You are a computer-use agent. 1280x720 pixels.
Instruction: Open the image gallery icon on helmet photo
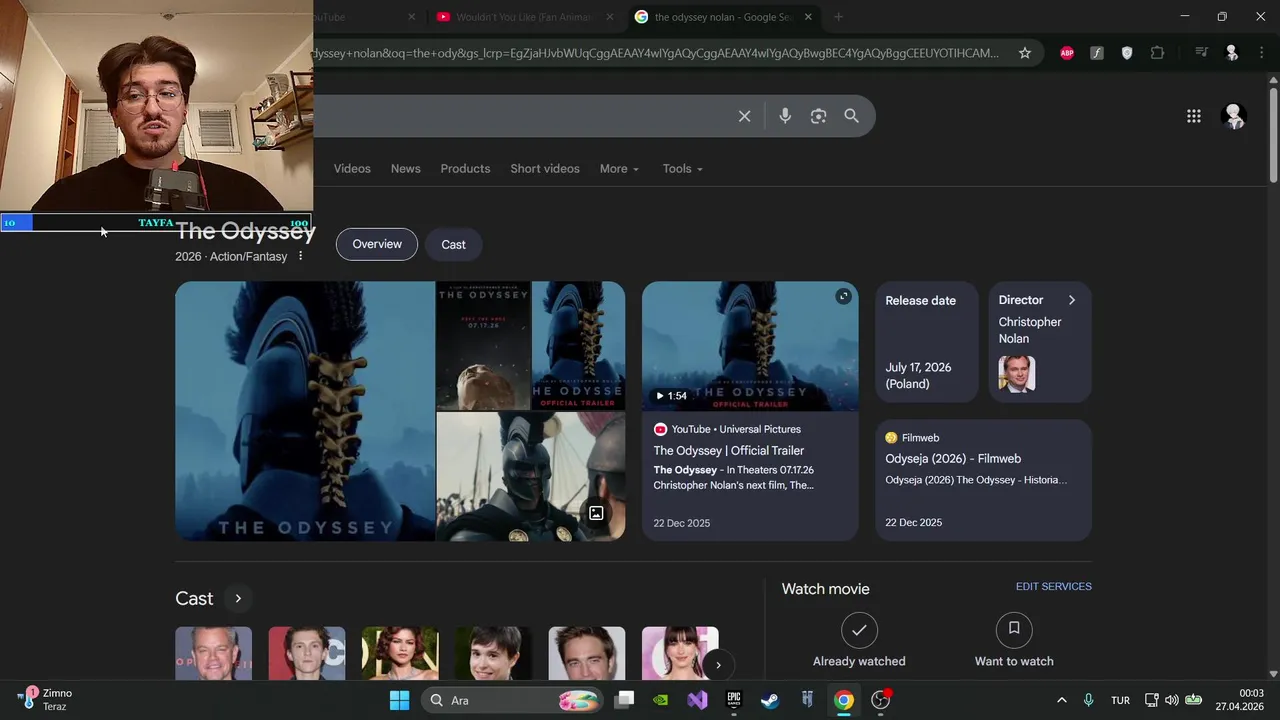[x=596, y=513]
